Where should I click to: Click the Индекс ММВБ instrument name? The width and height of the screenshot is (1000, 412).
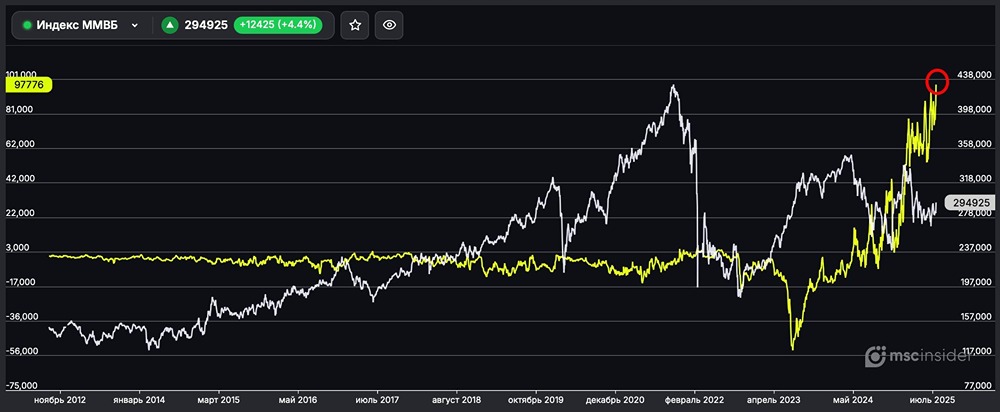coord(76,25)
